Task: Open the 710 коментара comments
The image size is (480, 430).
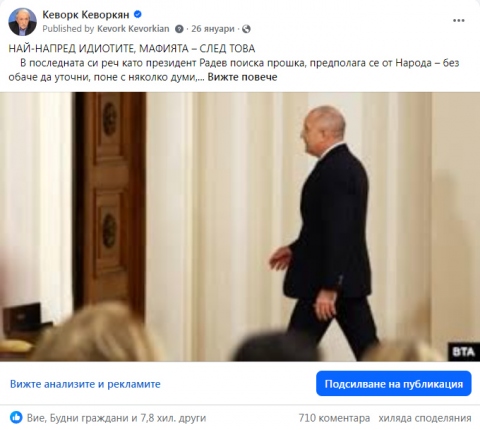Action: (334, 418)
